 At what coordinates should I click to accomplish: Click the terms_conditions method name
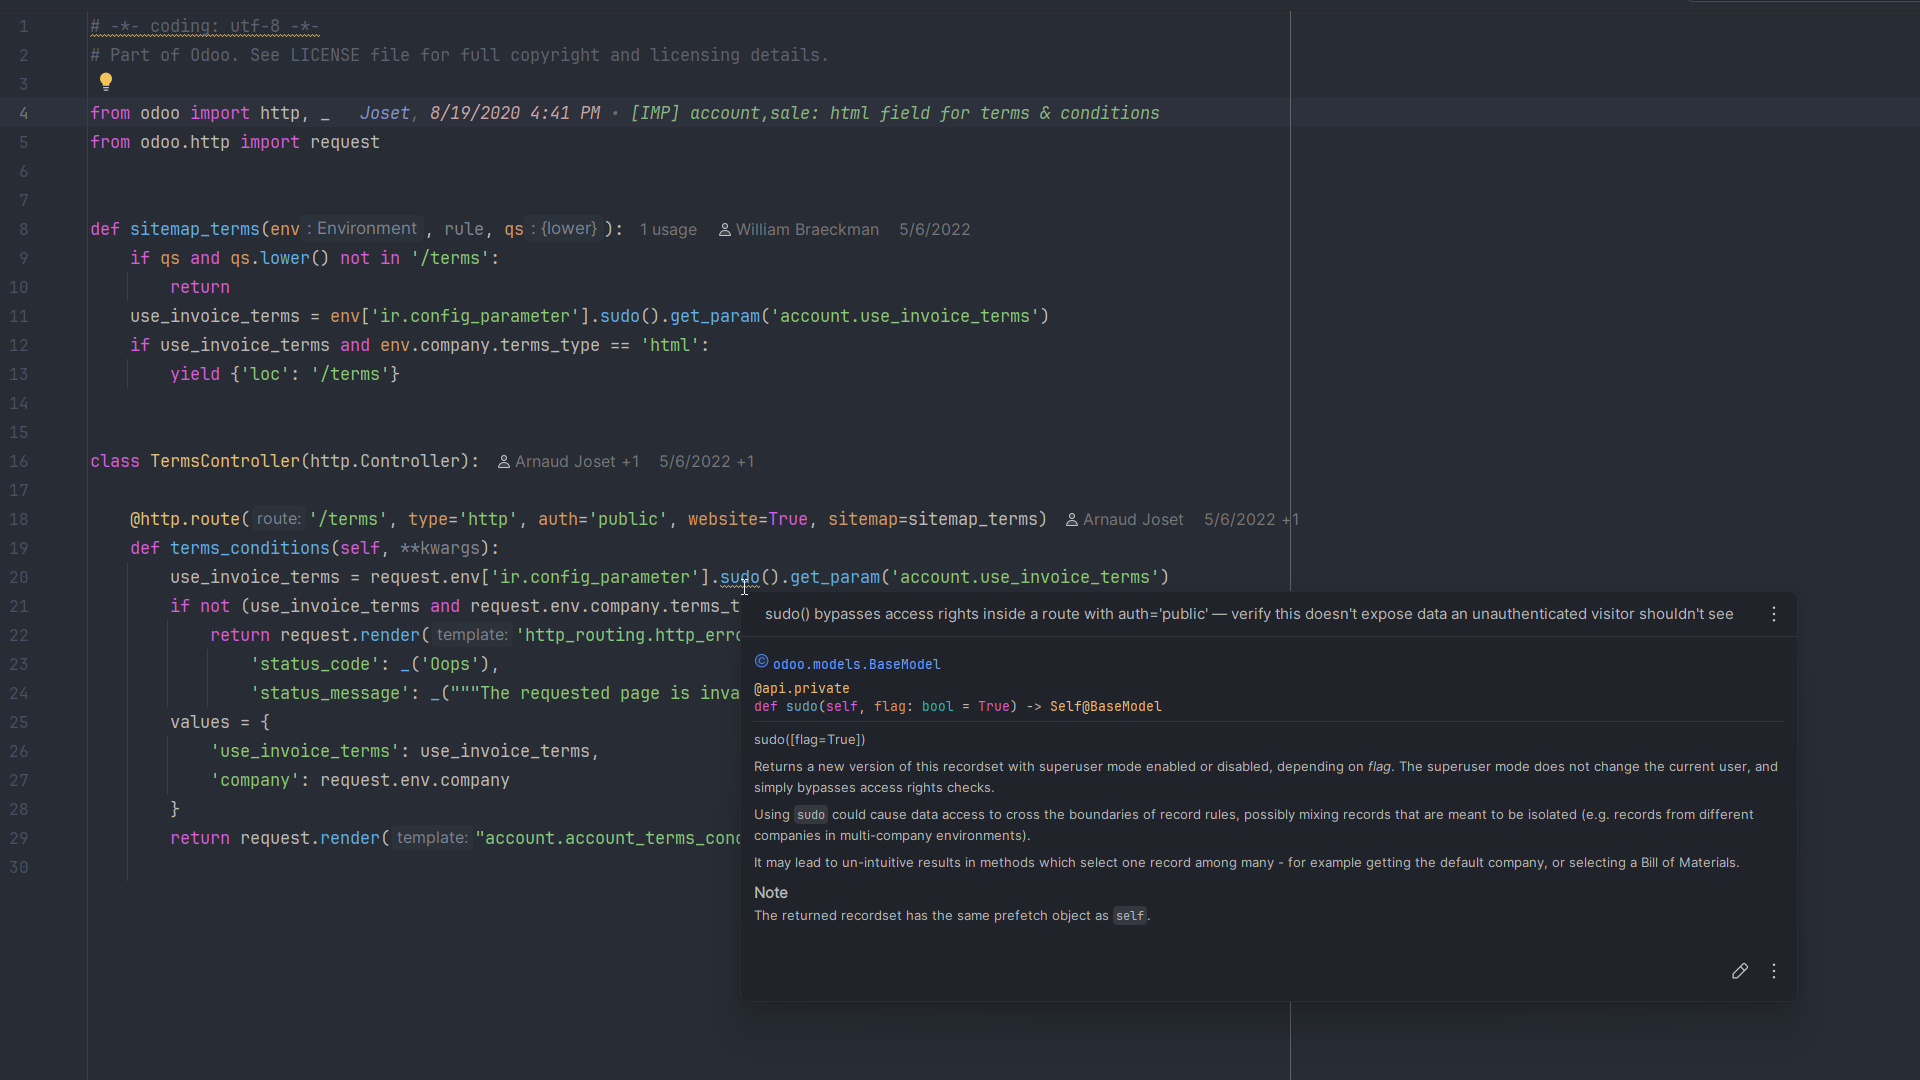(x=250, y=548)
